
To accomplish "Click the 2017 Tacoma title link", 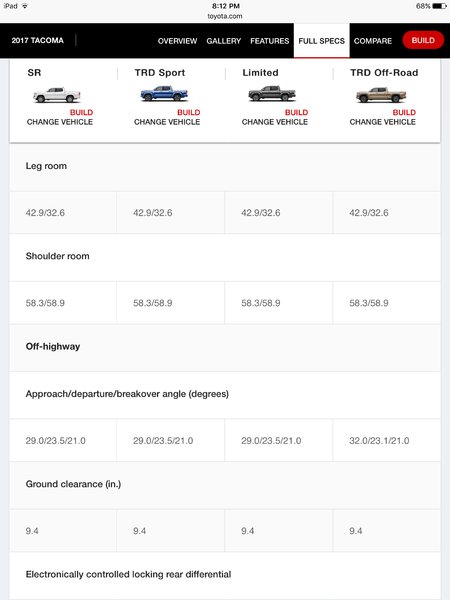I will coord(38,40).
